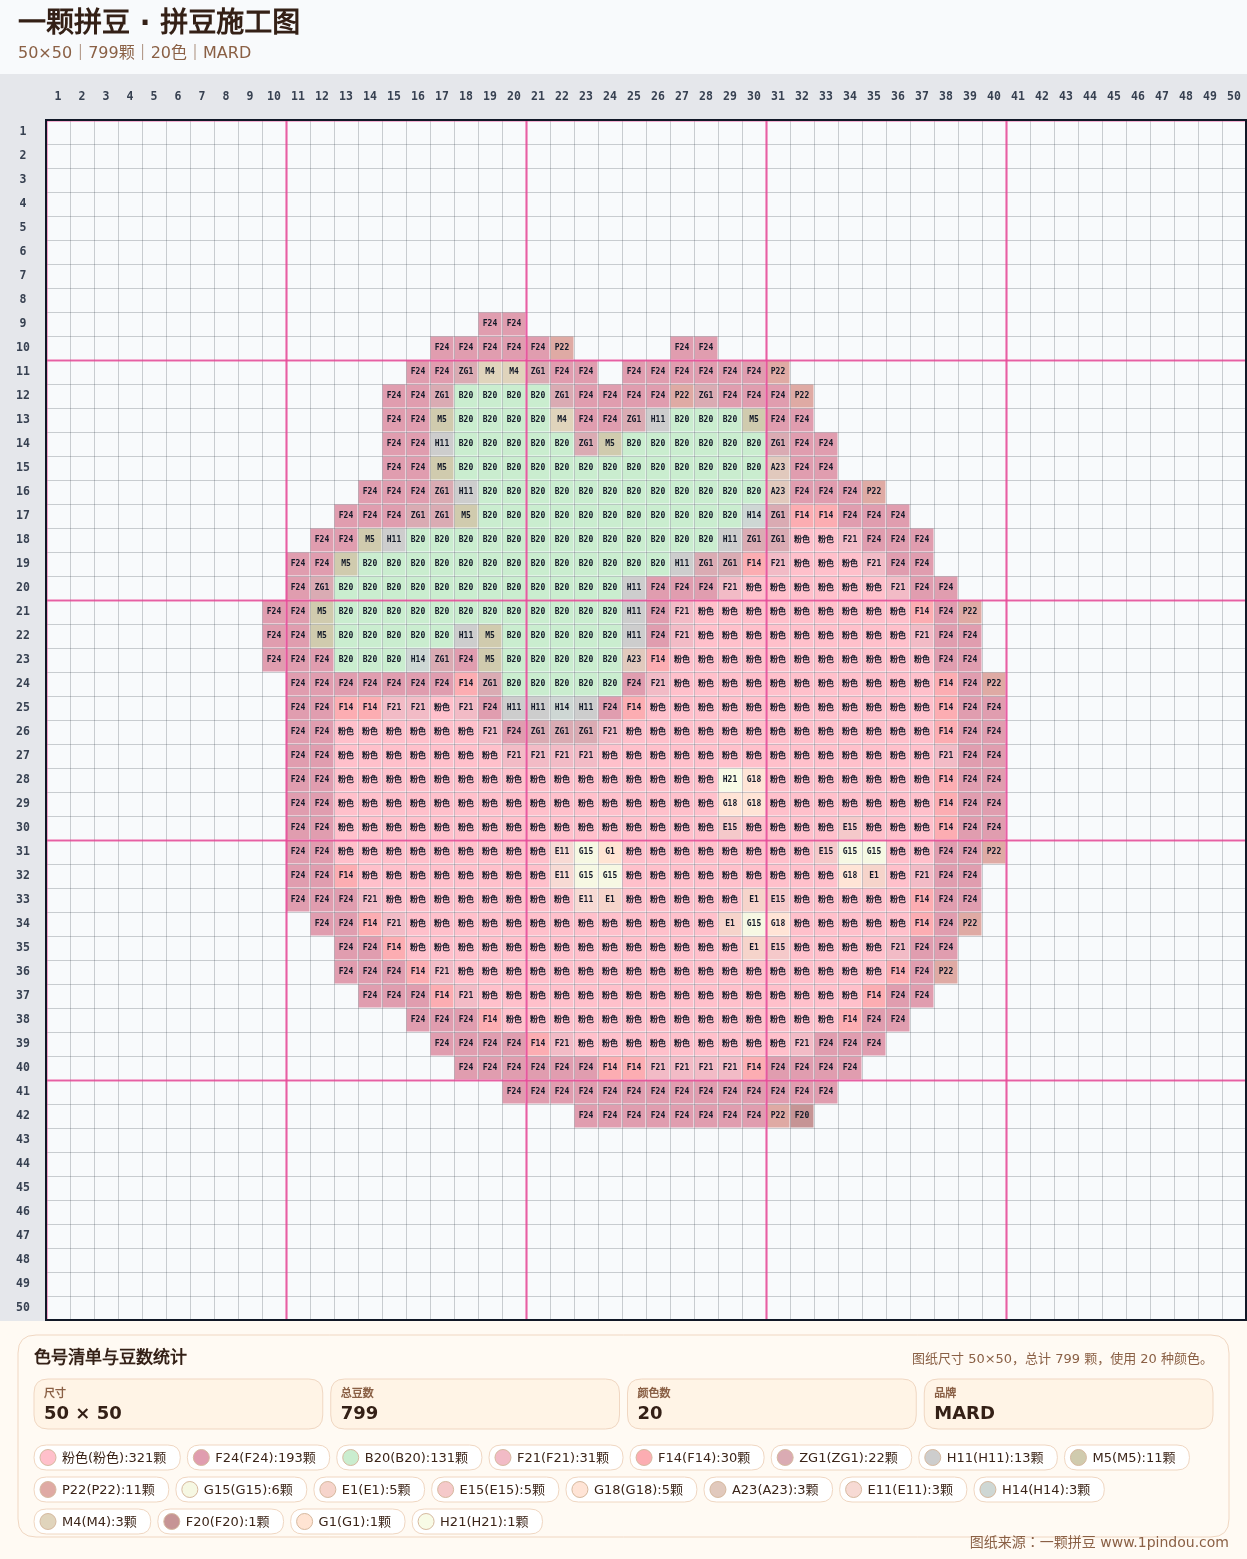Click column header number 50
Screen dimensions: 1247x1559
pyautogui.click(x=1234, y=96)
